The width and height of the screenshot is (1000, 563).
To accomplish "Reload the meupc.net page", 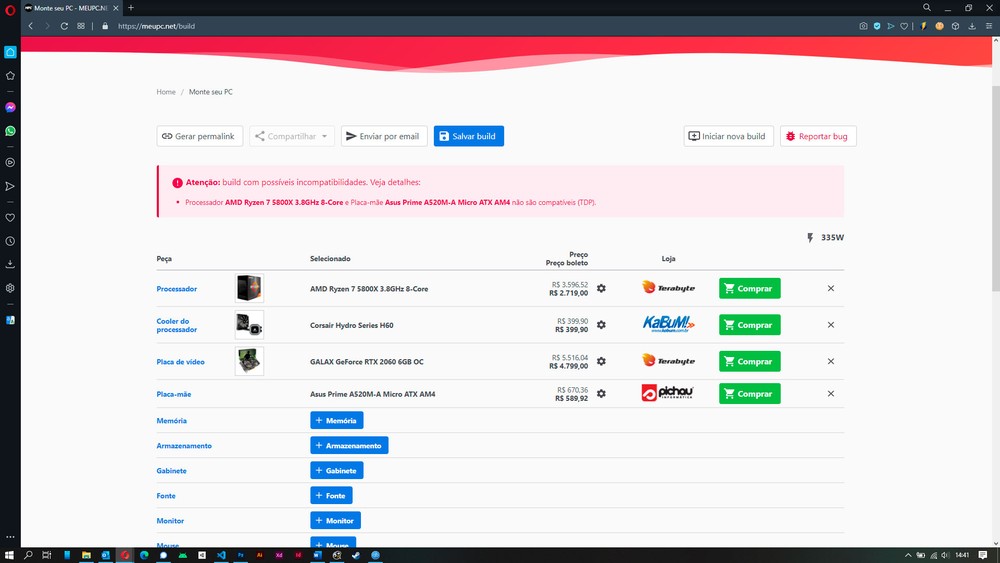I will point(64,26).
